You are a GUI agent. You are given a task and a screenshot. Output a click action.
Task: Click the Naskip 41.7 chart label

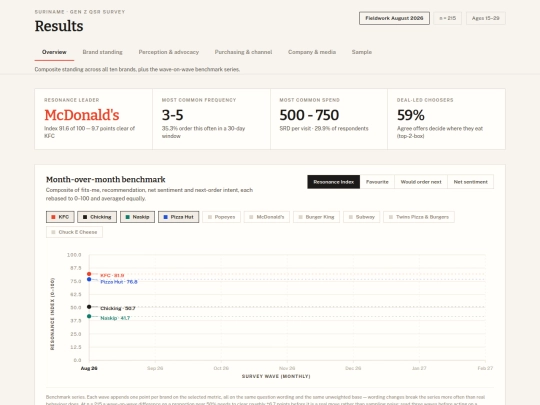tap(115, 318)
